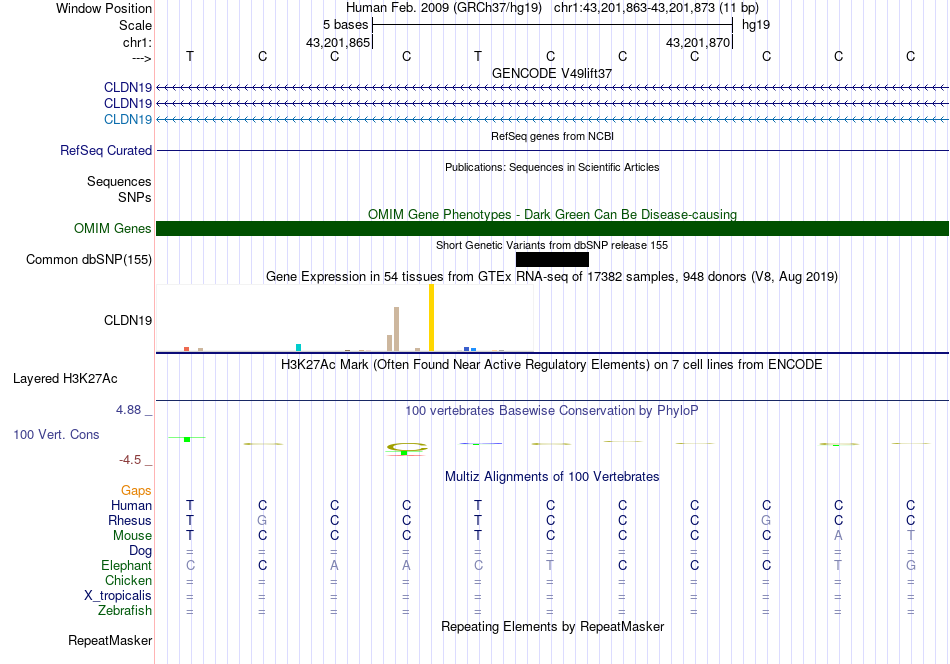Click the '5 bases' scale text
The height and width of the screenshot is (664, 950).
[x=345, y=25]
